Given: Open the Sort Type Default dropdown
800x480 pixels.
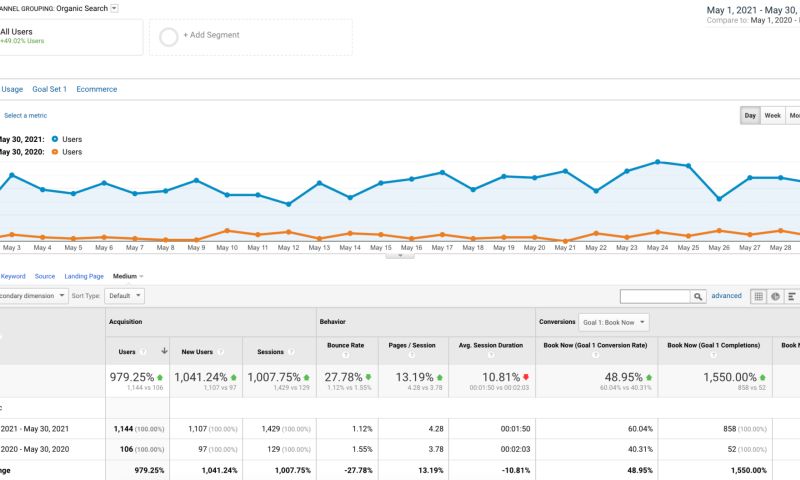Looking at the screenshot, I should pos(125,296).
